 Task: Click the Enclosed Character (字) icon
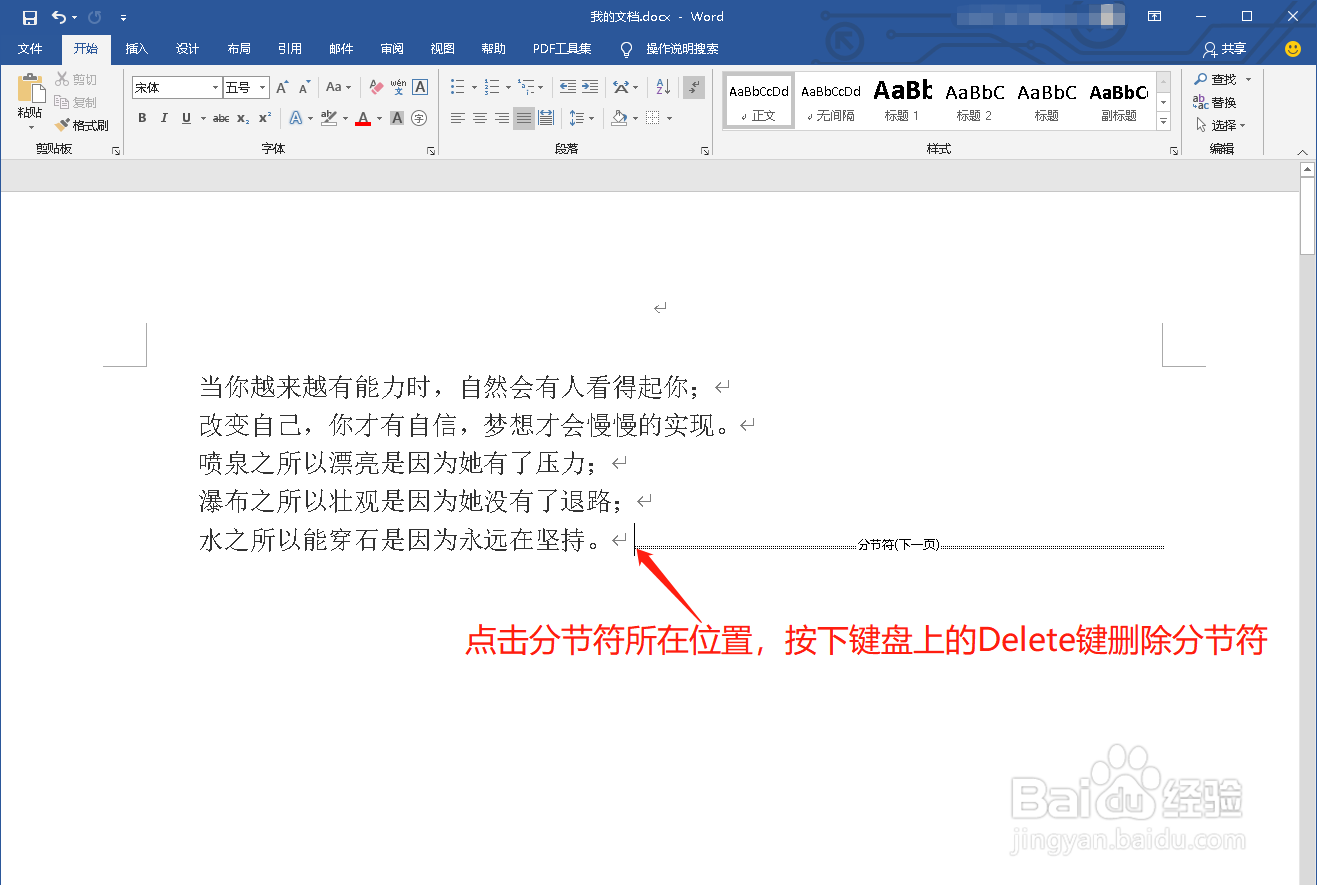click(419, 118)
